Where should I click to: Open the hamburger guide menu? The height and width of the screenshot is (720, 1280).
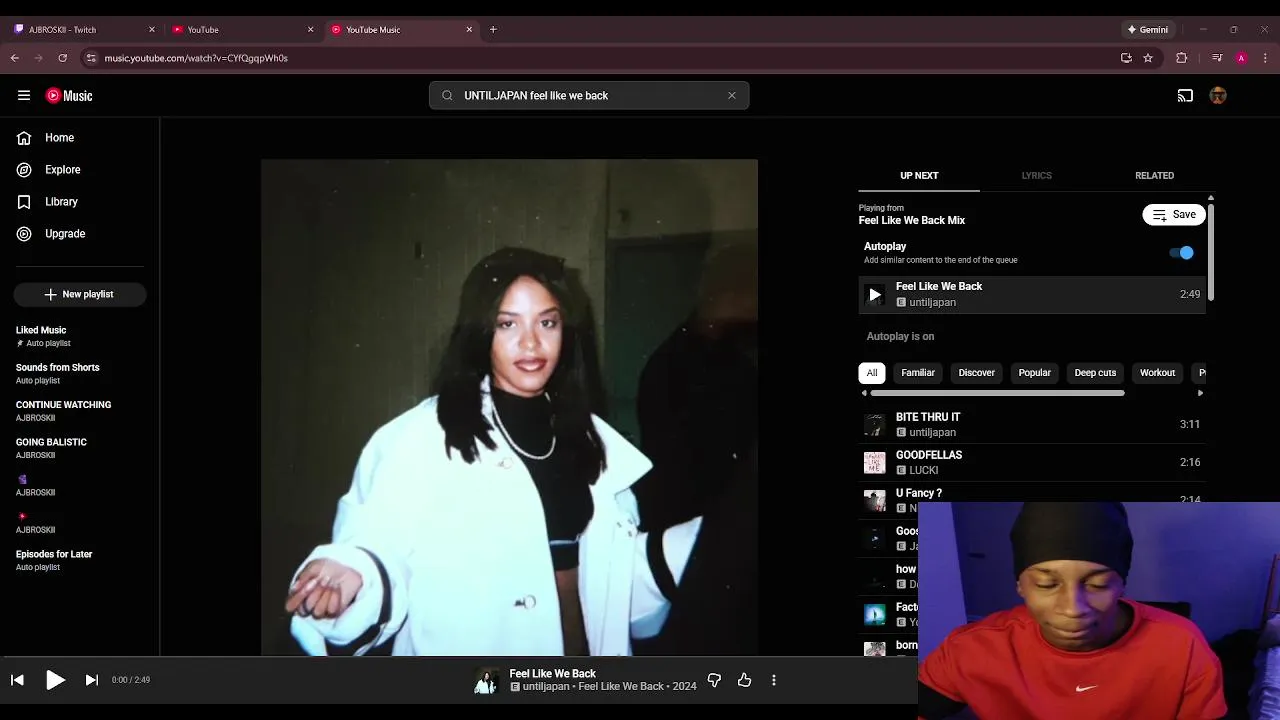[x=24, y=95]
